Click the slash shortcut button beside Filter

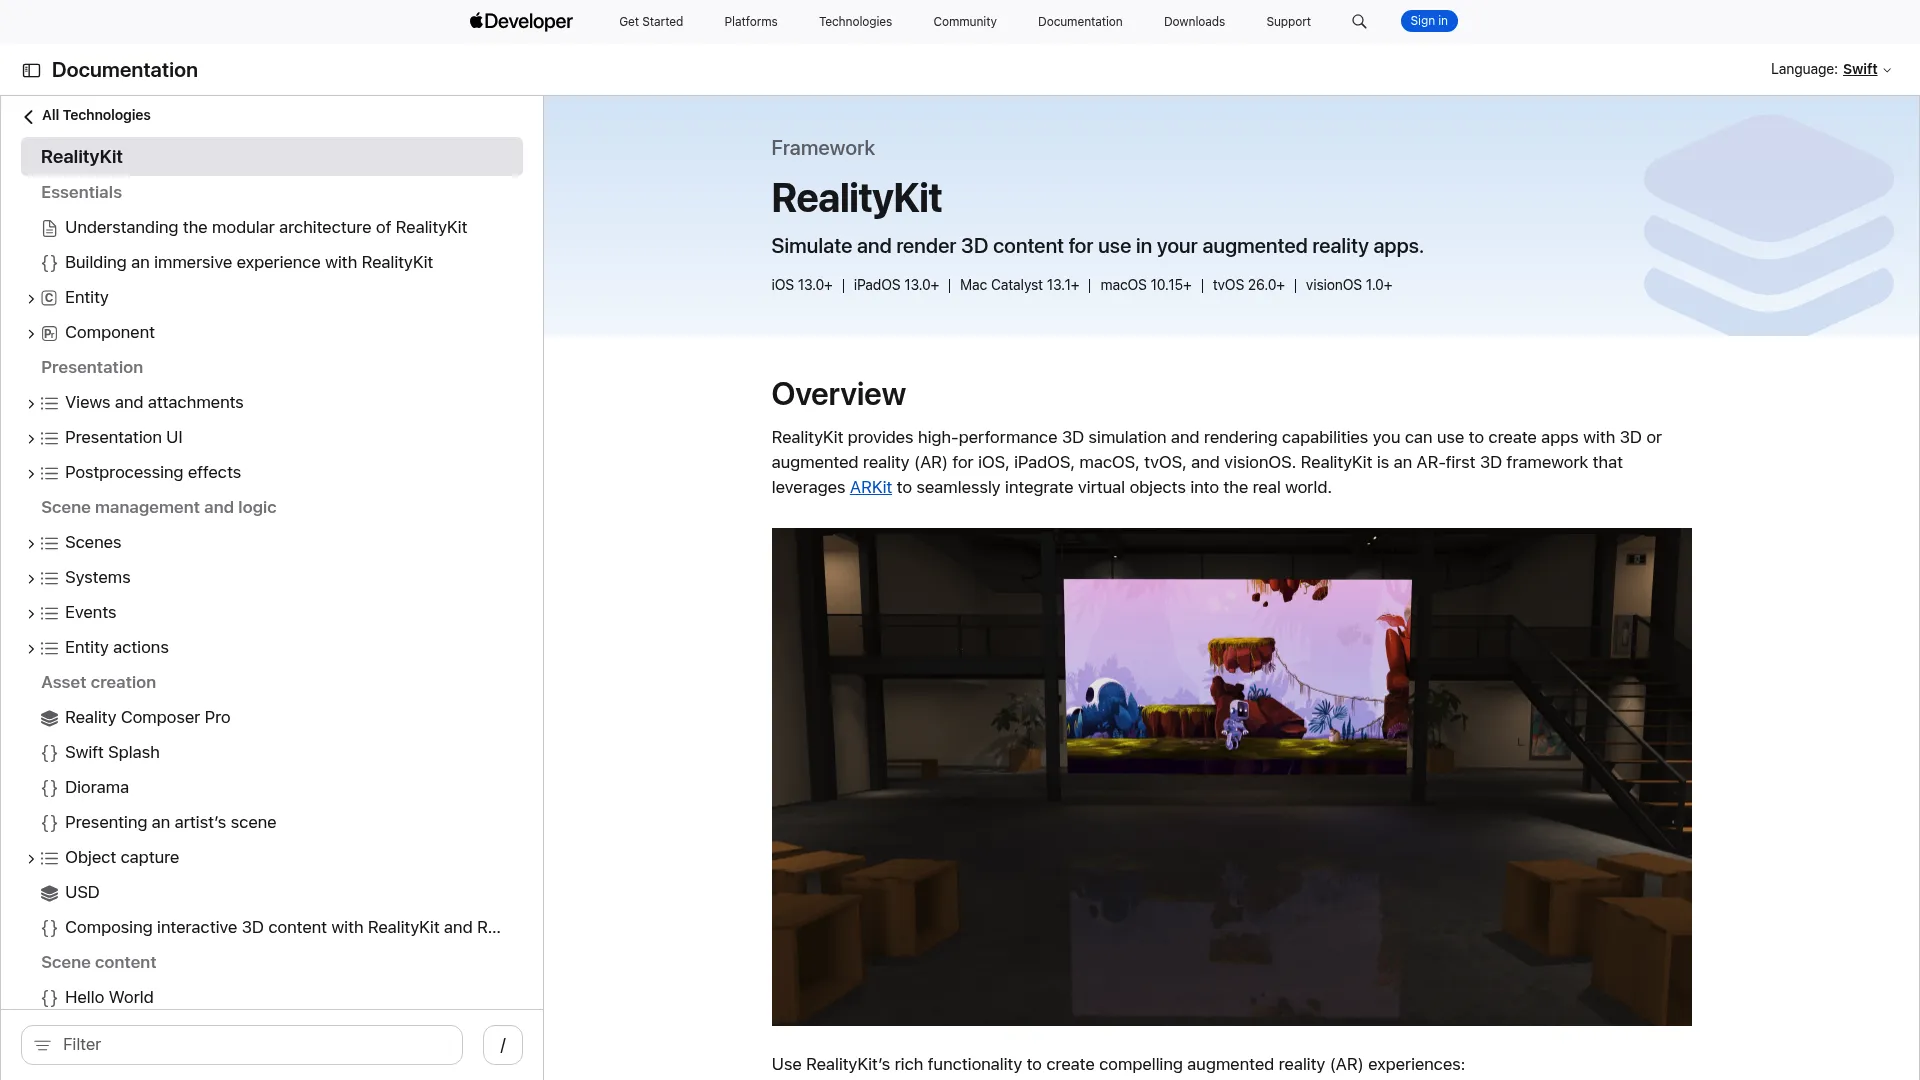[503, 1045]
